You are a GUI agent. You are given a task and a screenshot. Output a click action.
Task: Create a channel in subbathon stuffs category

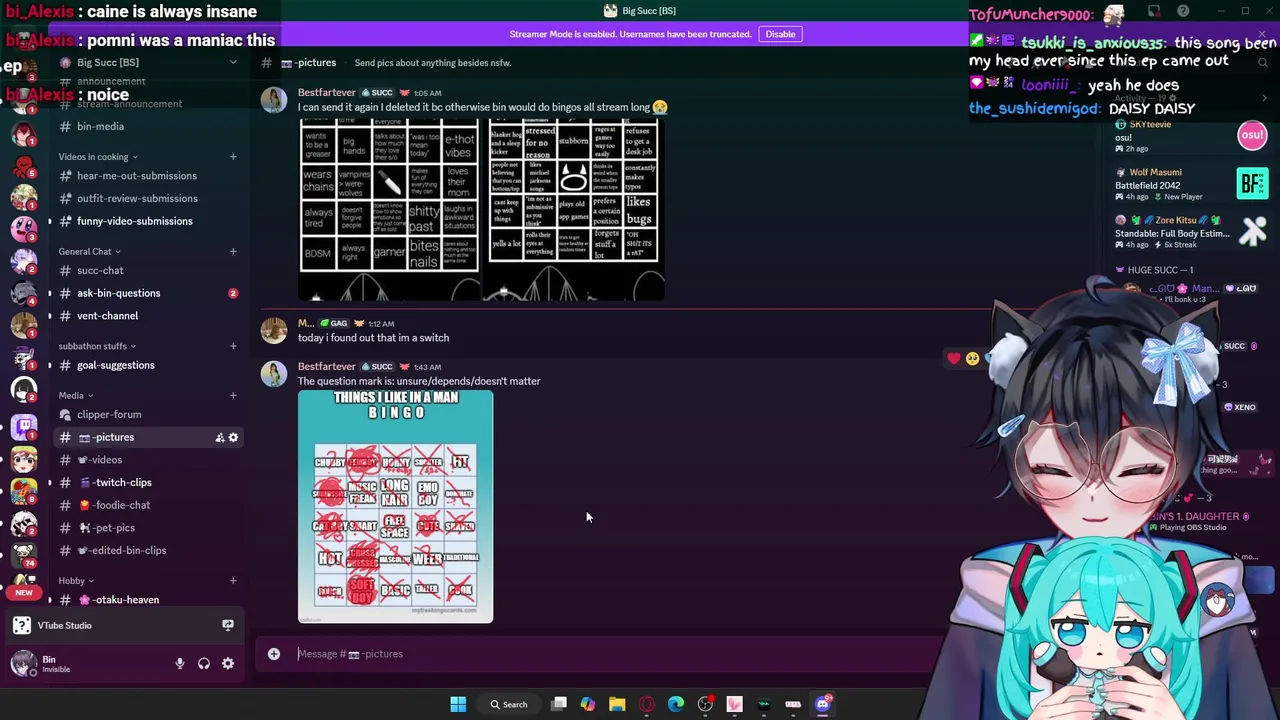233,347
